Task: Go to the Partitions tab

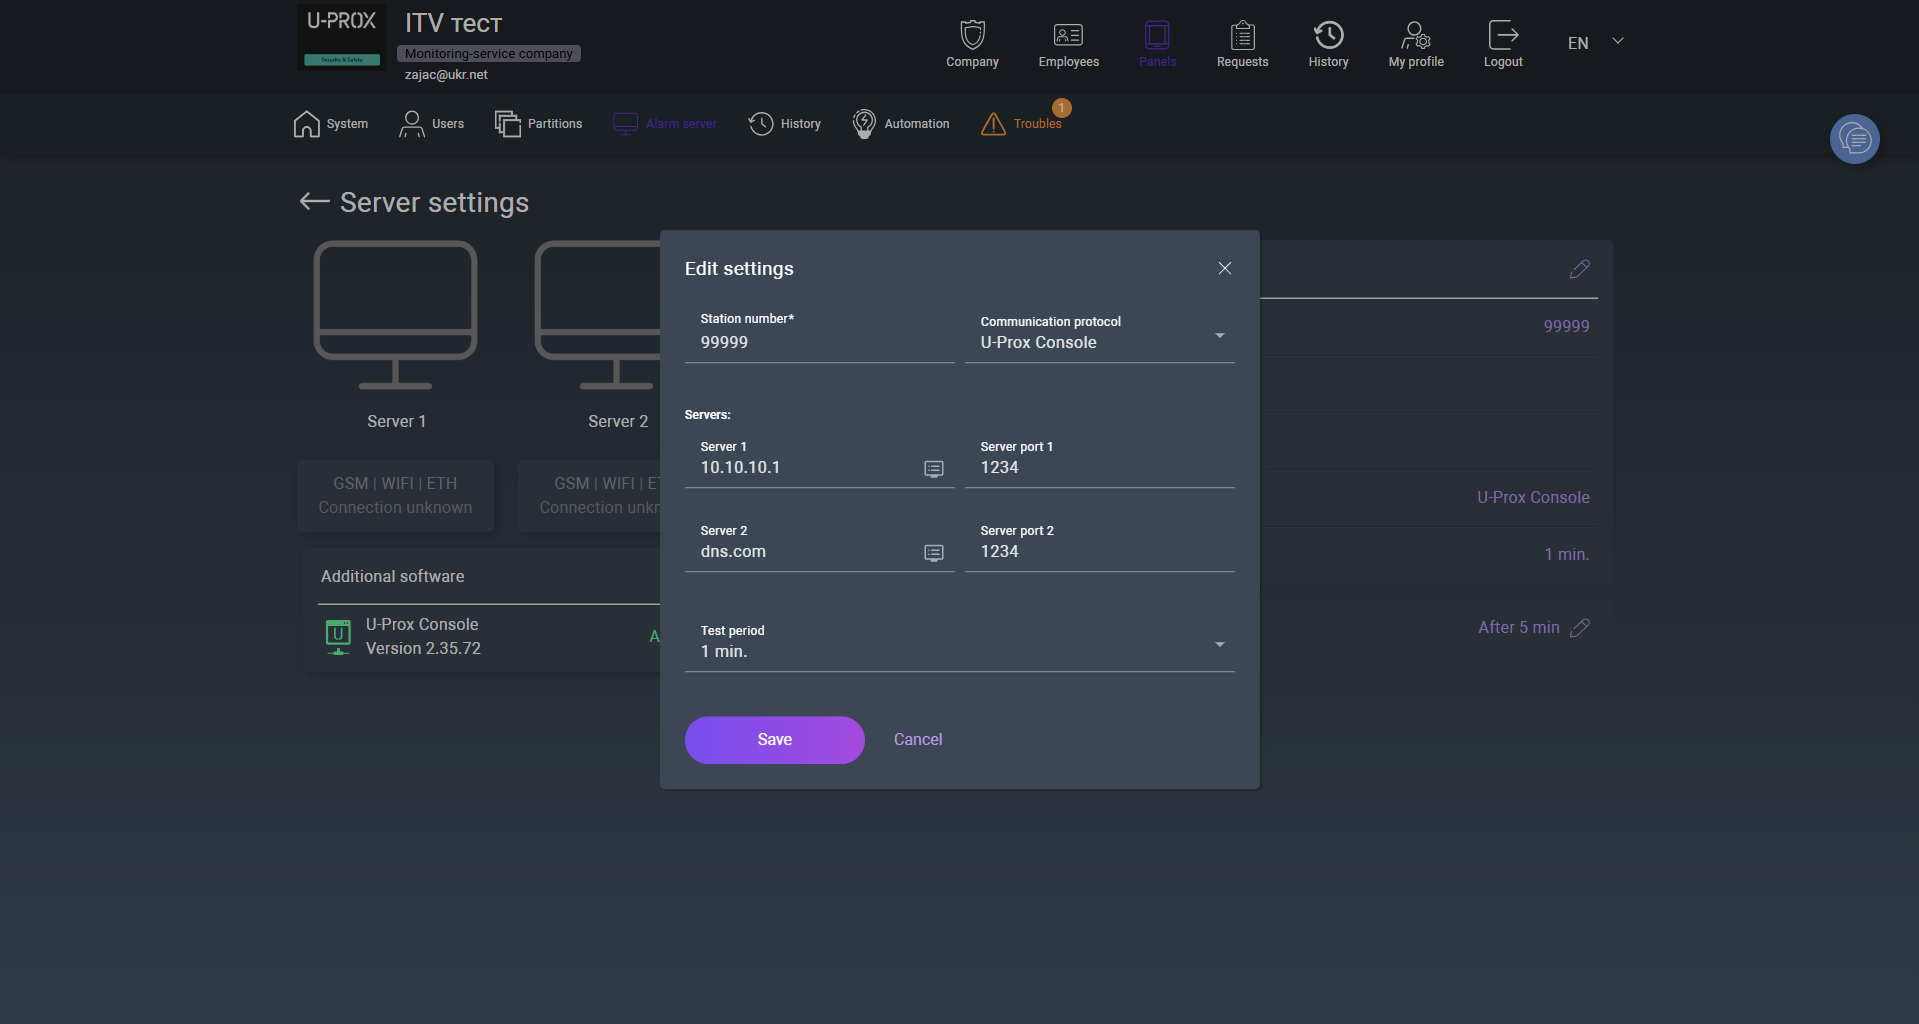Action: 539,124
